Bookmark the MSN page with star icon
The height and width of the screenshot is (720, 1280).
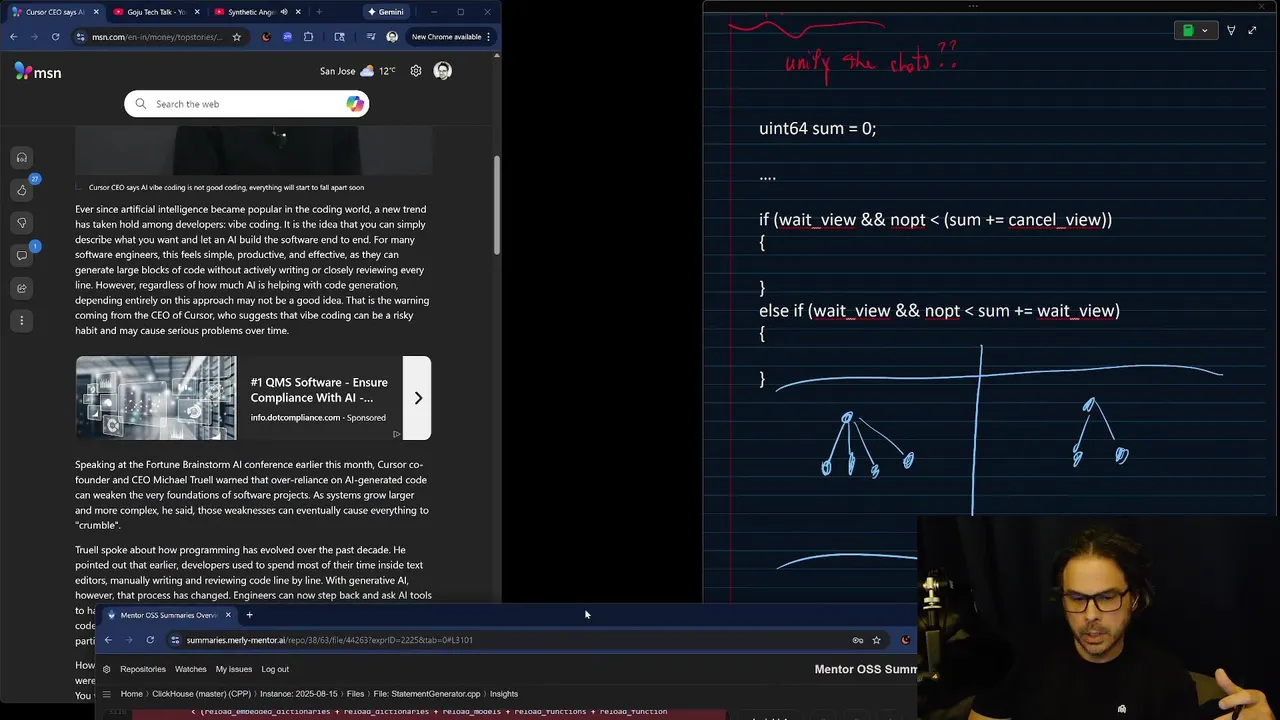coord(237,37)
